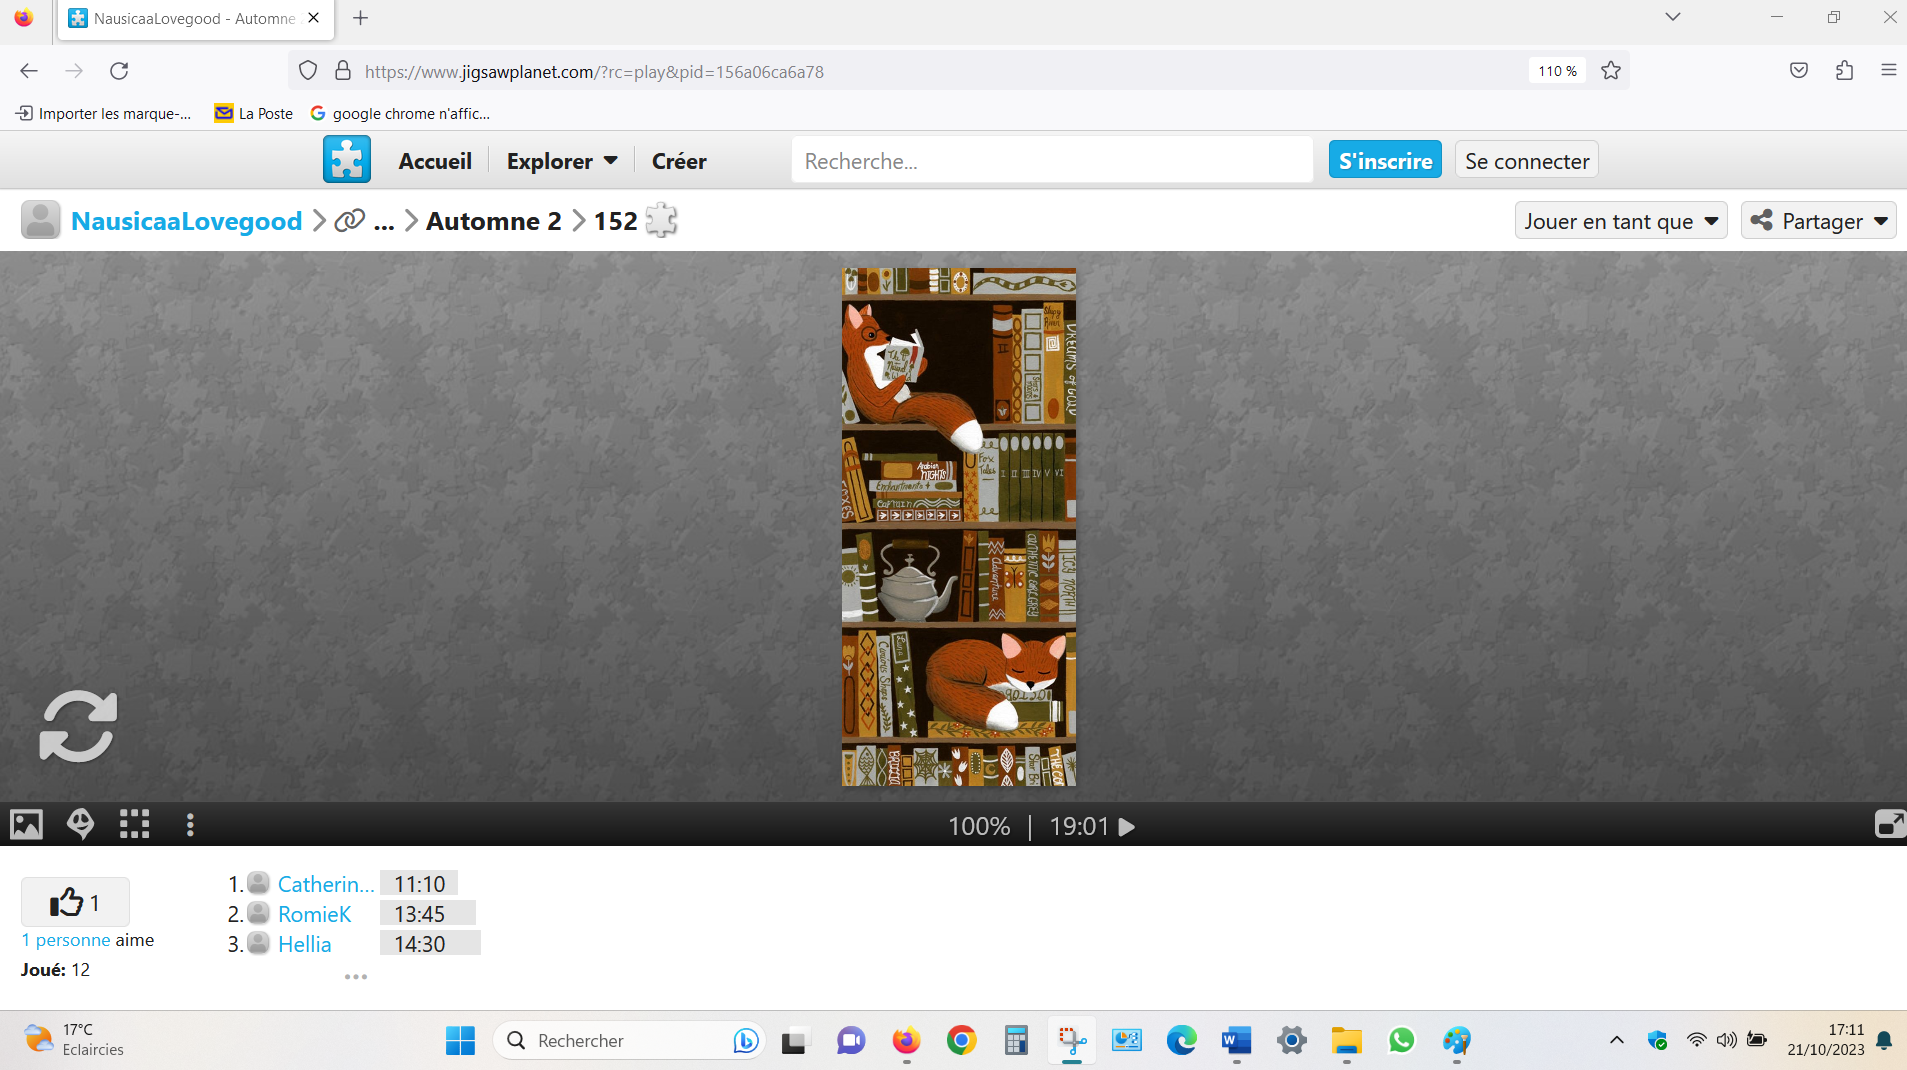This screenshot has width=1907, height=1070.
Task: Click the Jigsaw Planet puzzle logo
Action: (x=347, y=160)
